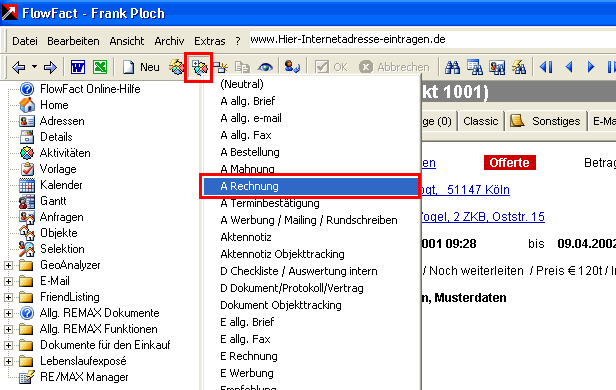616x390 pixels.
Task: Click the back arrow navigation icon
Action: tap(18, 68)
